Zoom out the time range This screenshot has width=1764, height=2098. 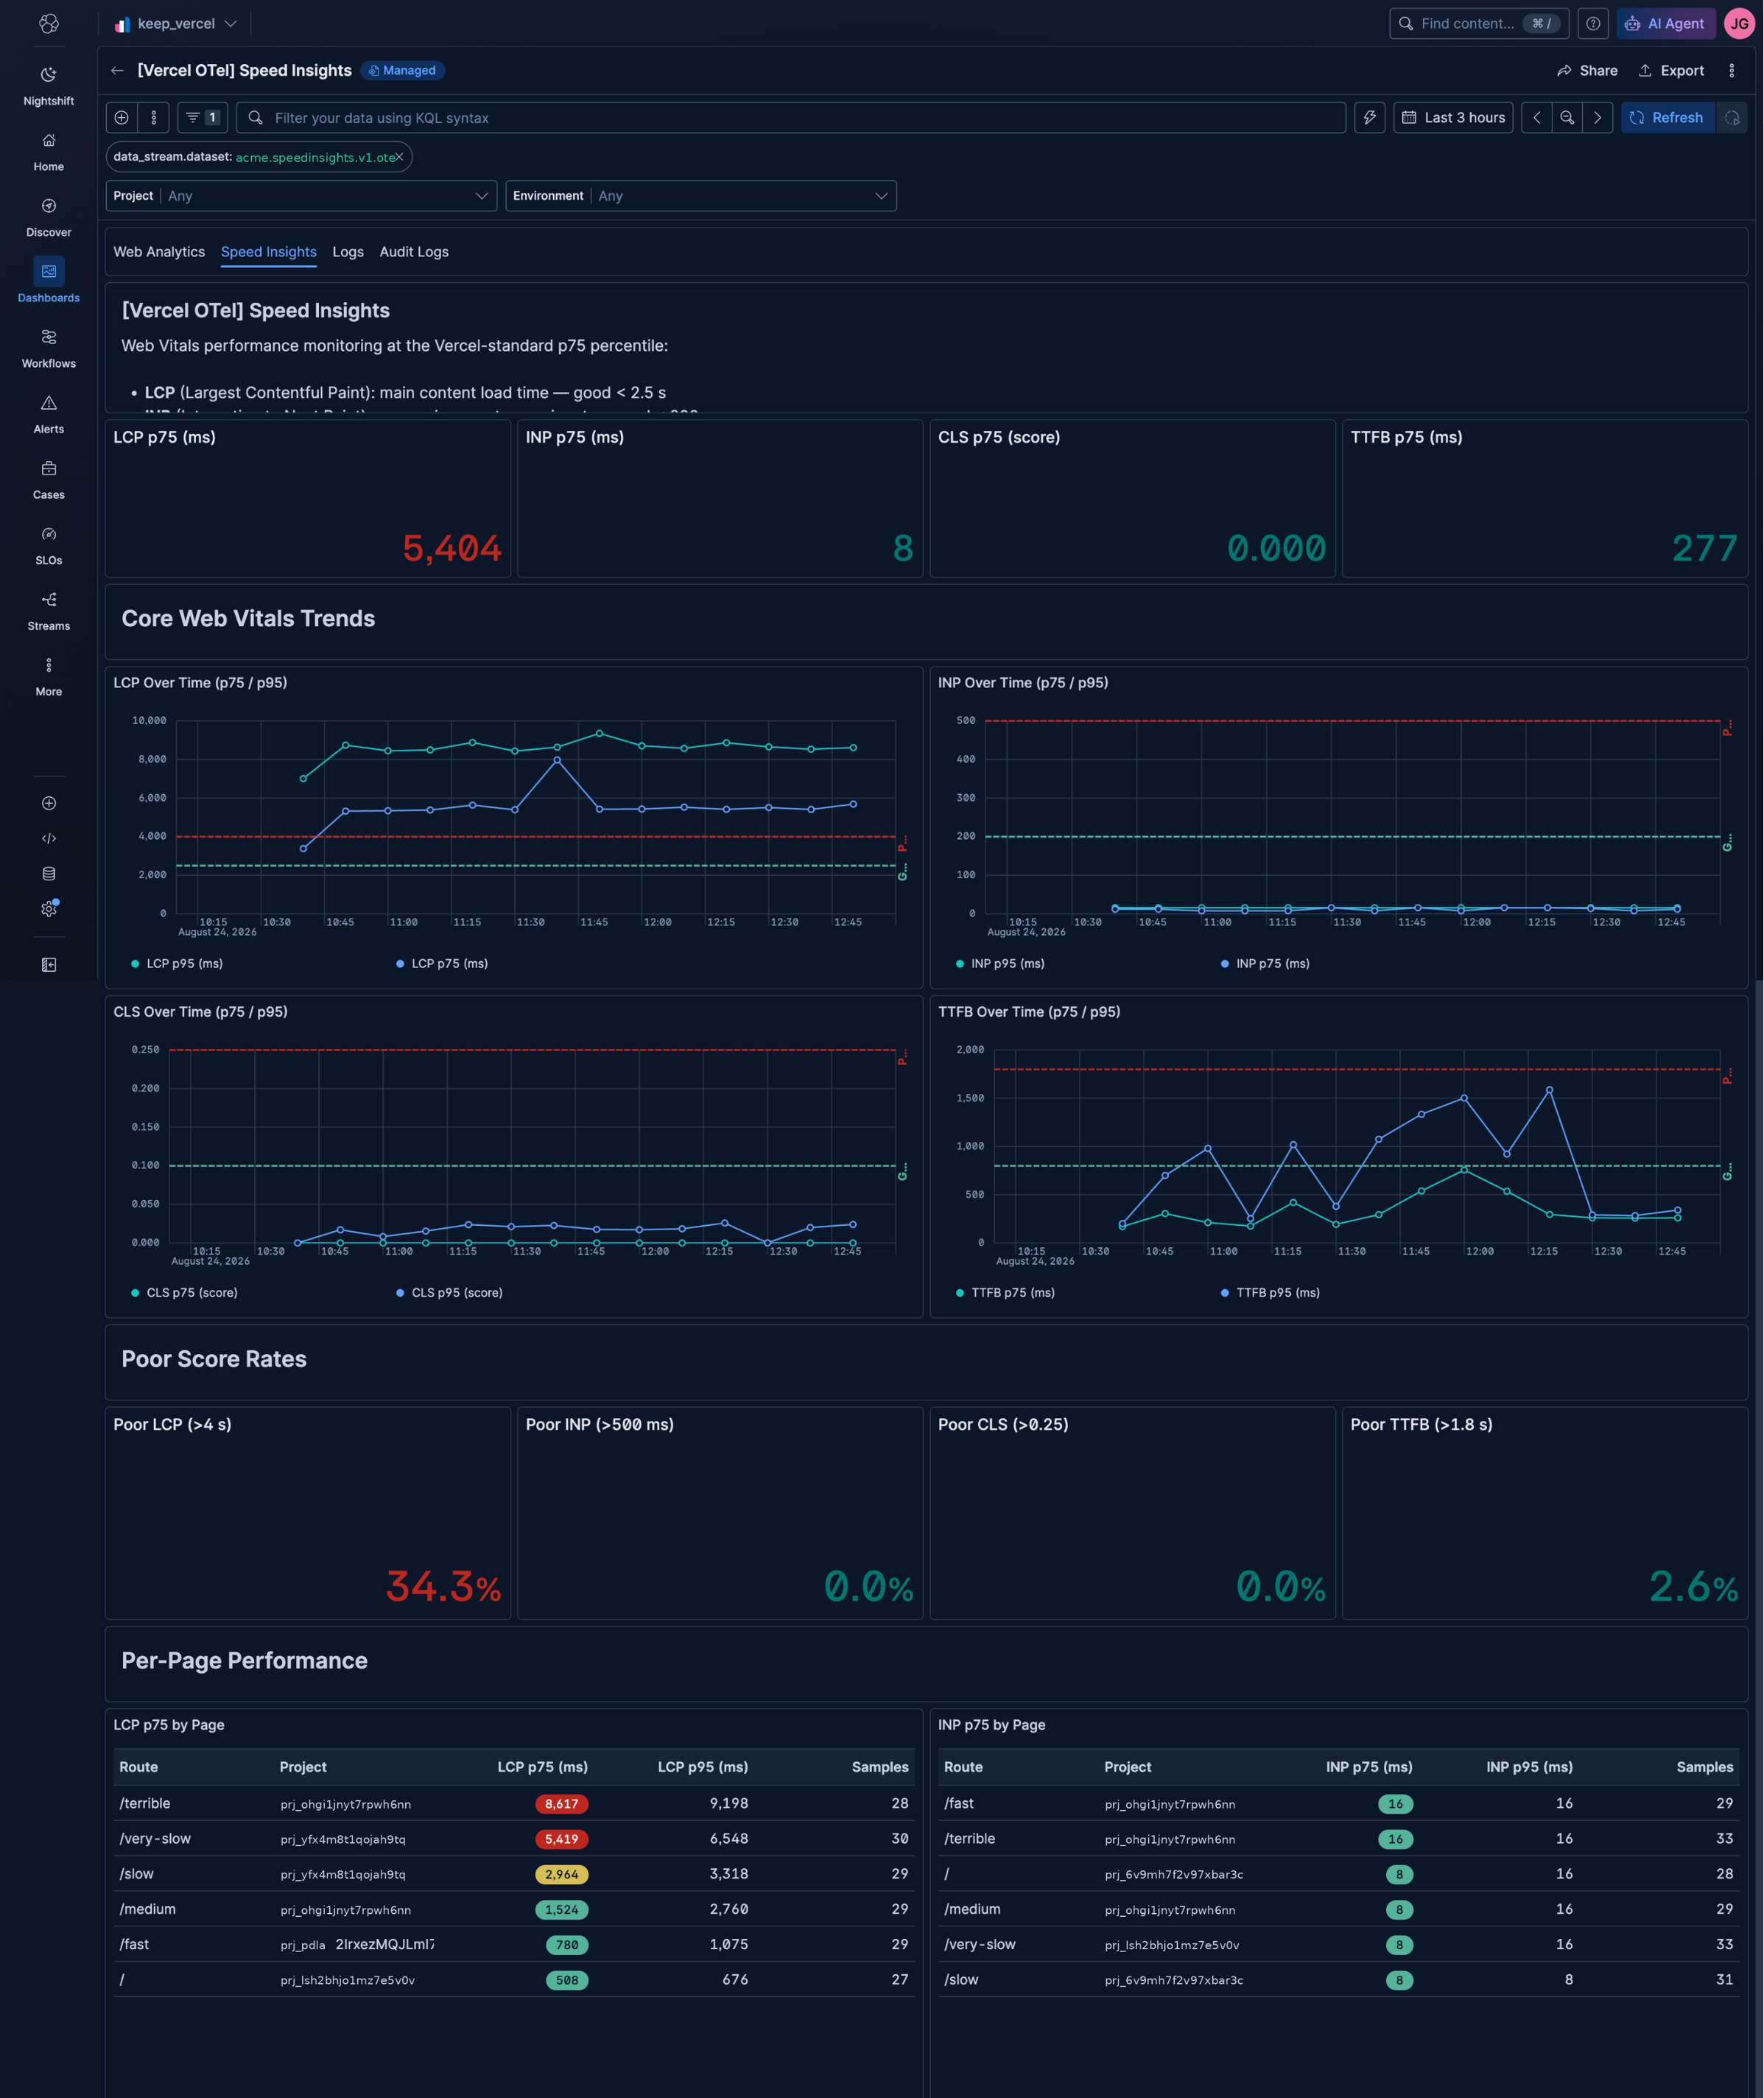tap(1567, 117)
